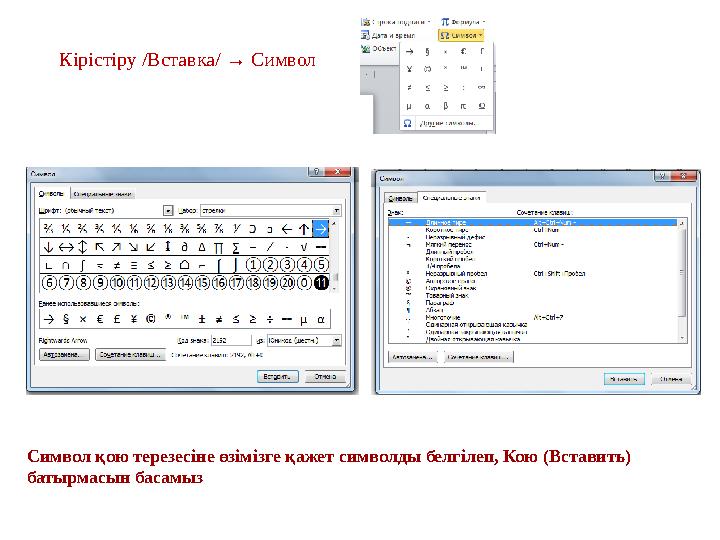Select the Неразрывный пробел list row
720x540 pixels.
533,274
